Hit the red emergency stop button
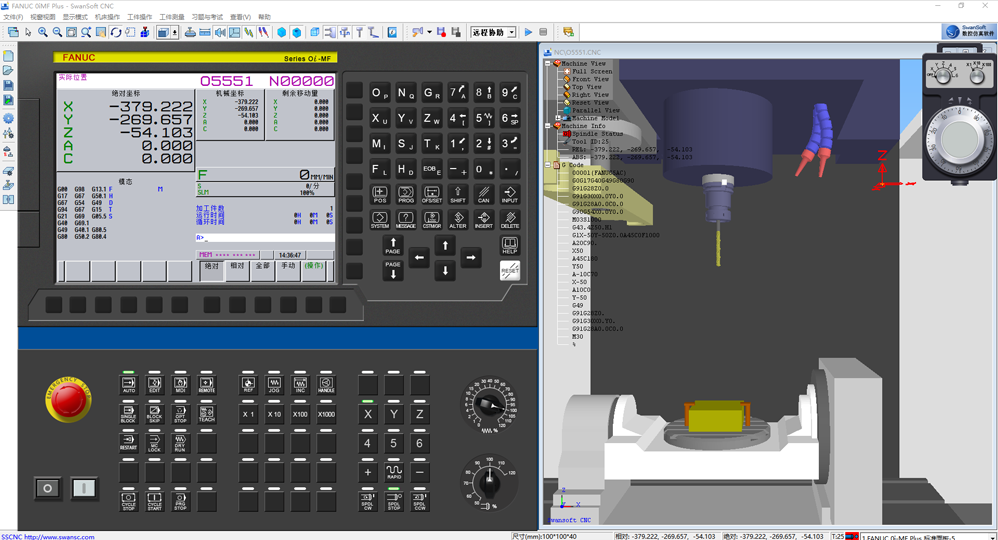This screenshot has width=998, height=540. point(68,400)
